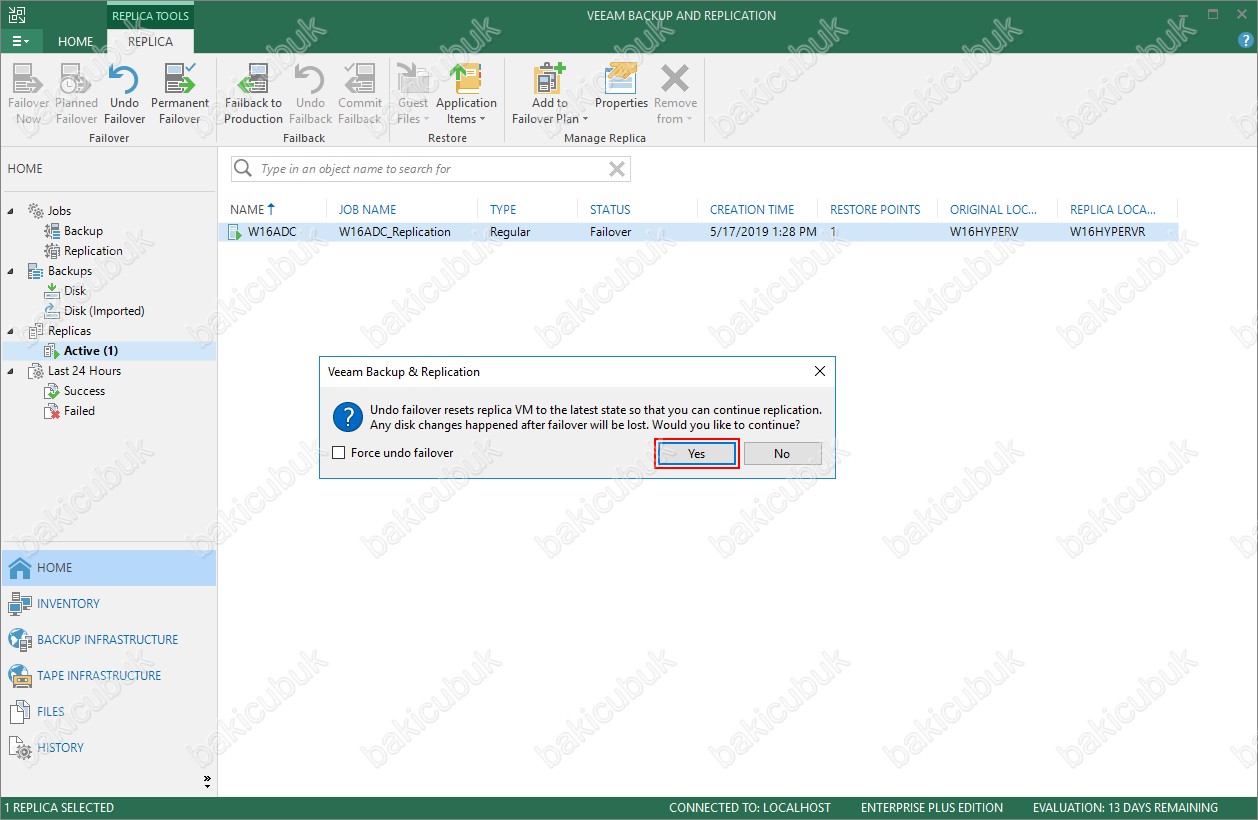Select Backup under Jobs
This screenshot has height=820, width=1258.
coord(83,231)
